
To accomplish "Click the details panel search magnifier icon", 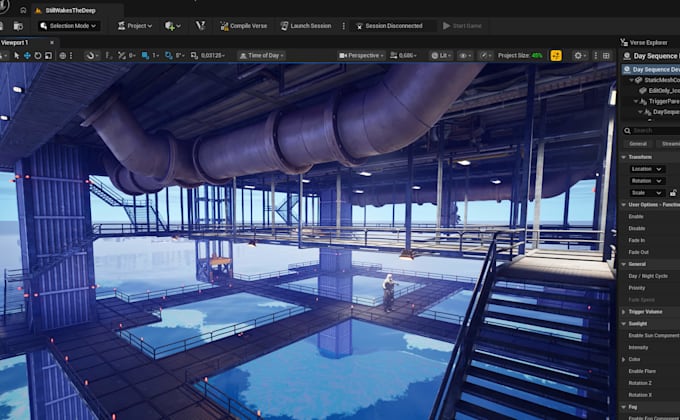I will coord(627,130).
